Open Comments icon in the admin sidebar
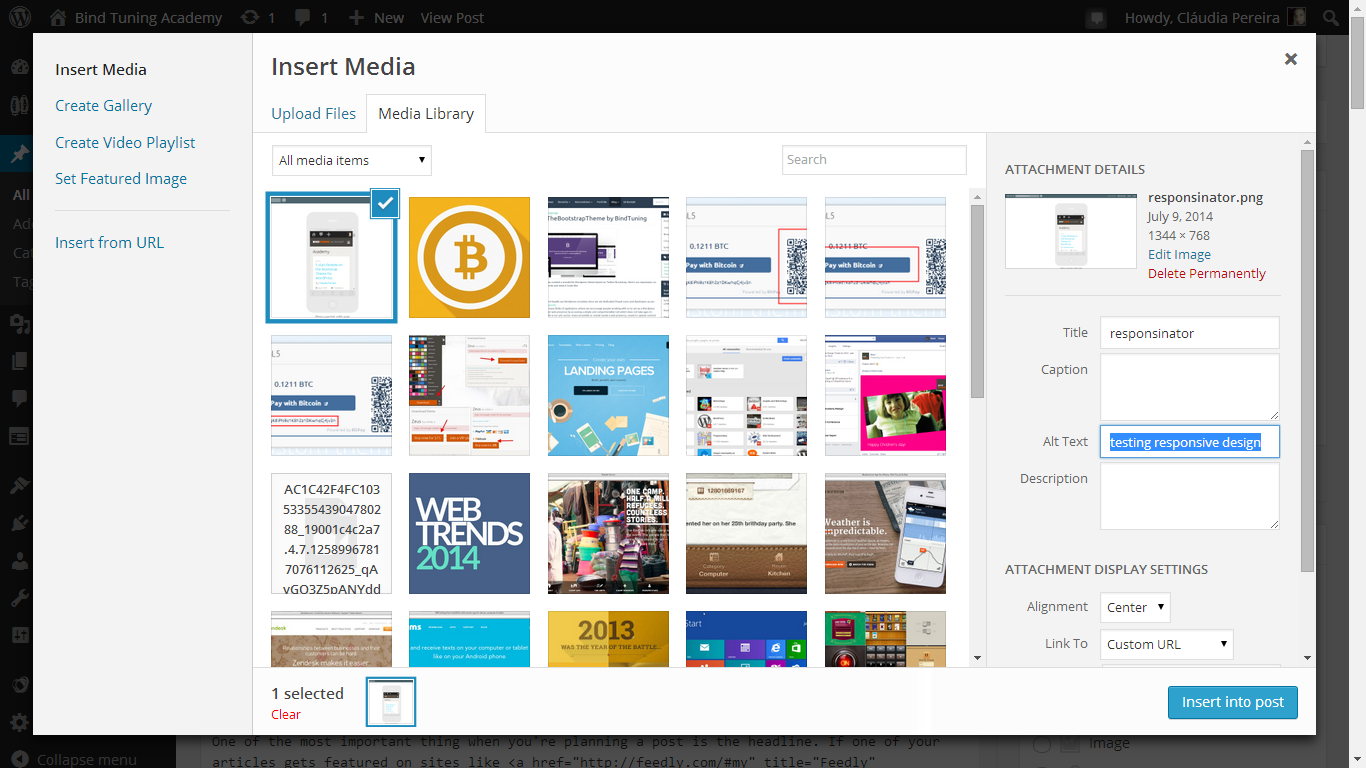Image resolution: width=1366 pixels, height=768 pixels. click(x=20, y=398)
